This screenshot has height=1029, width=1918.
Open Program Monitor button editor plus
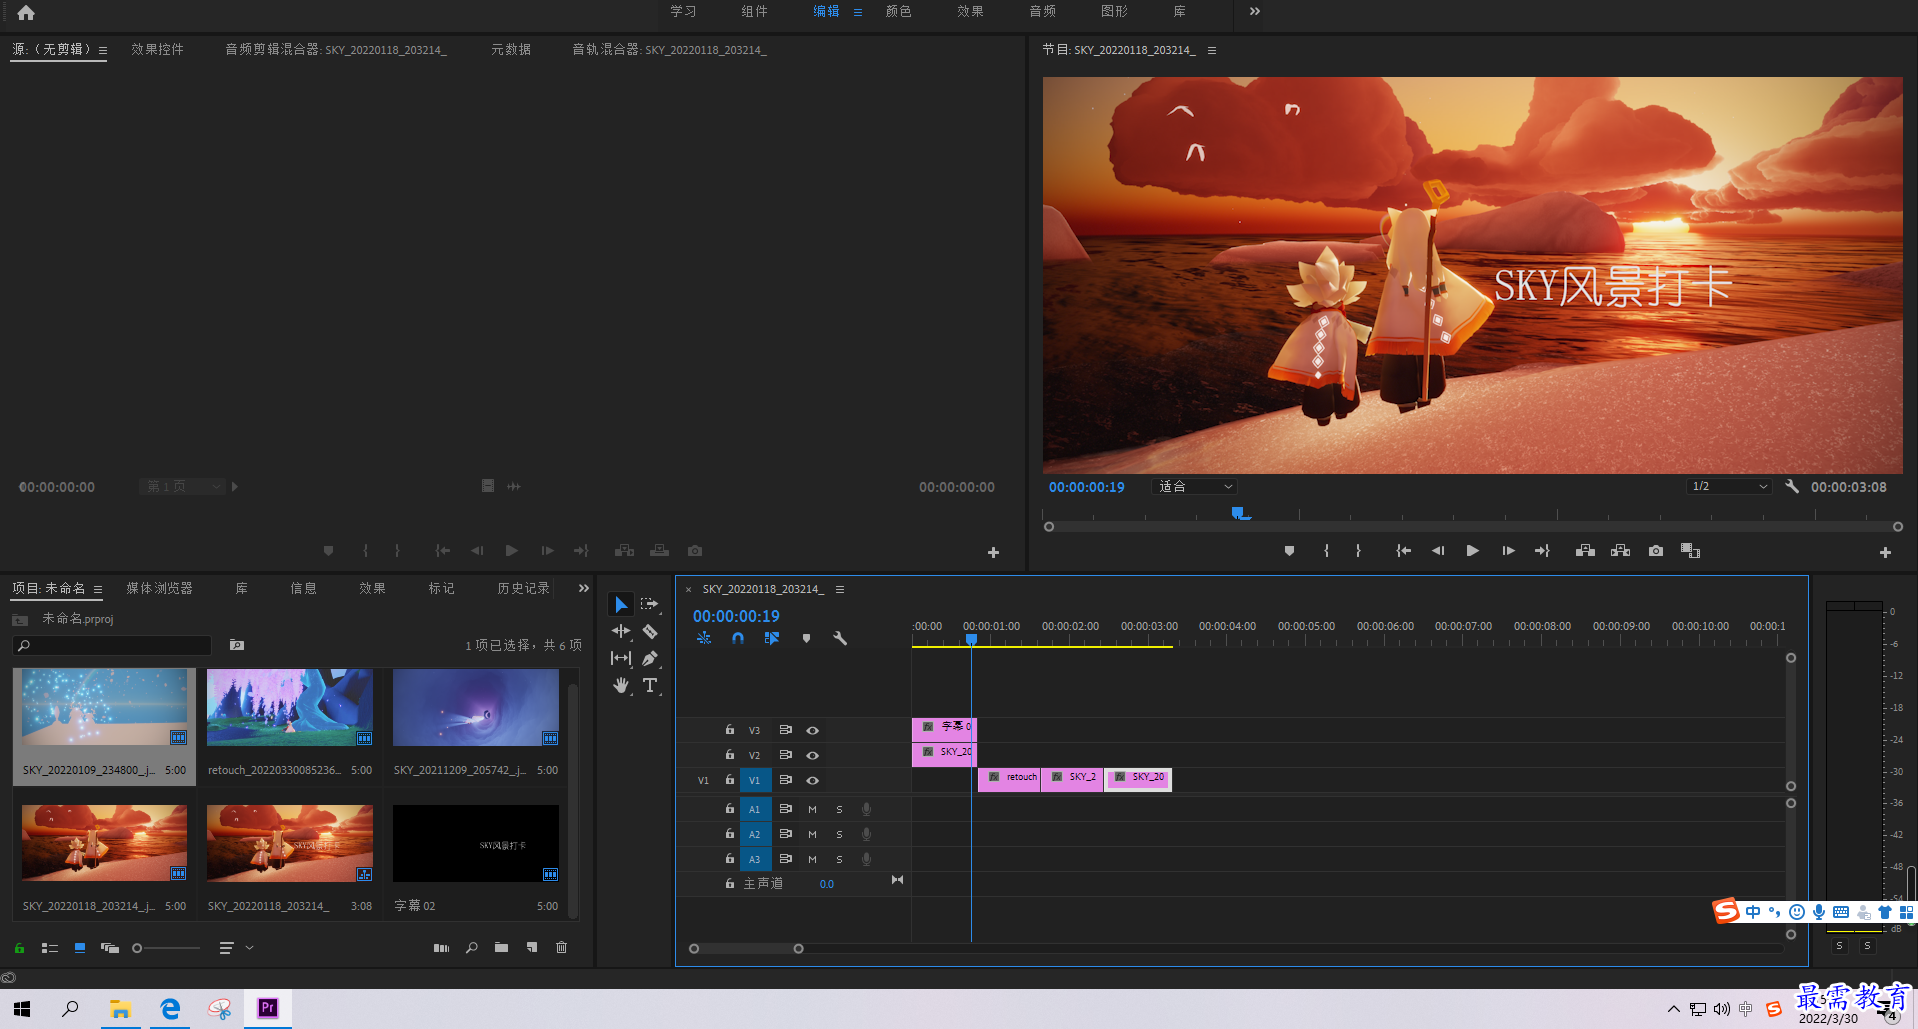click(x=1885, y=552)
